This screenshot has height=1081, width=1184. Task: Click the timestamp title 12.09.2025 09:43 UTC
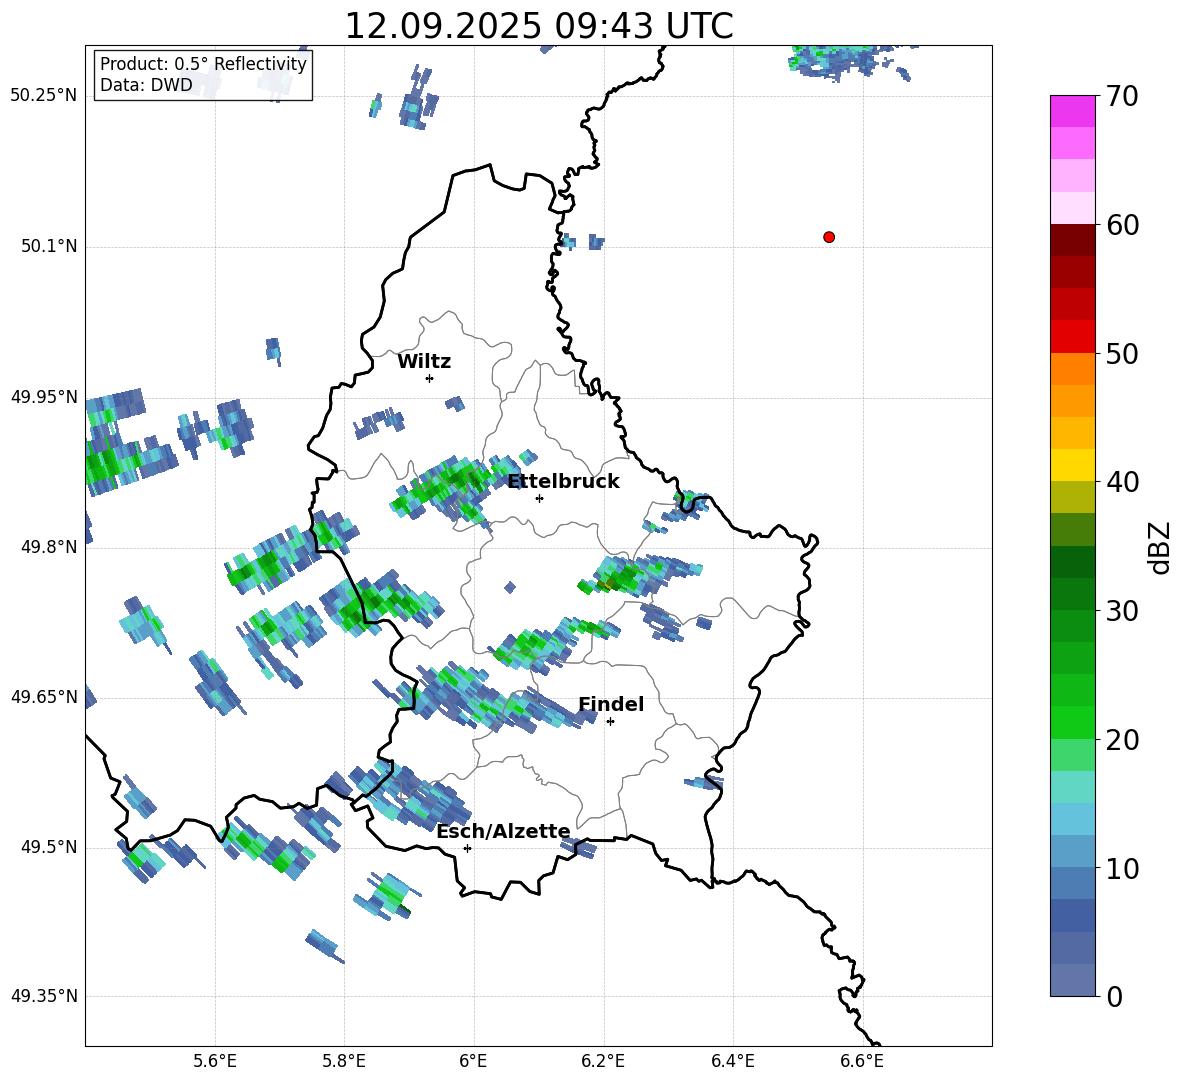[539, 26]
